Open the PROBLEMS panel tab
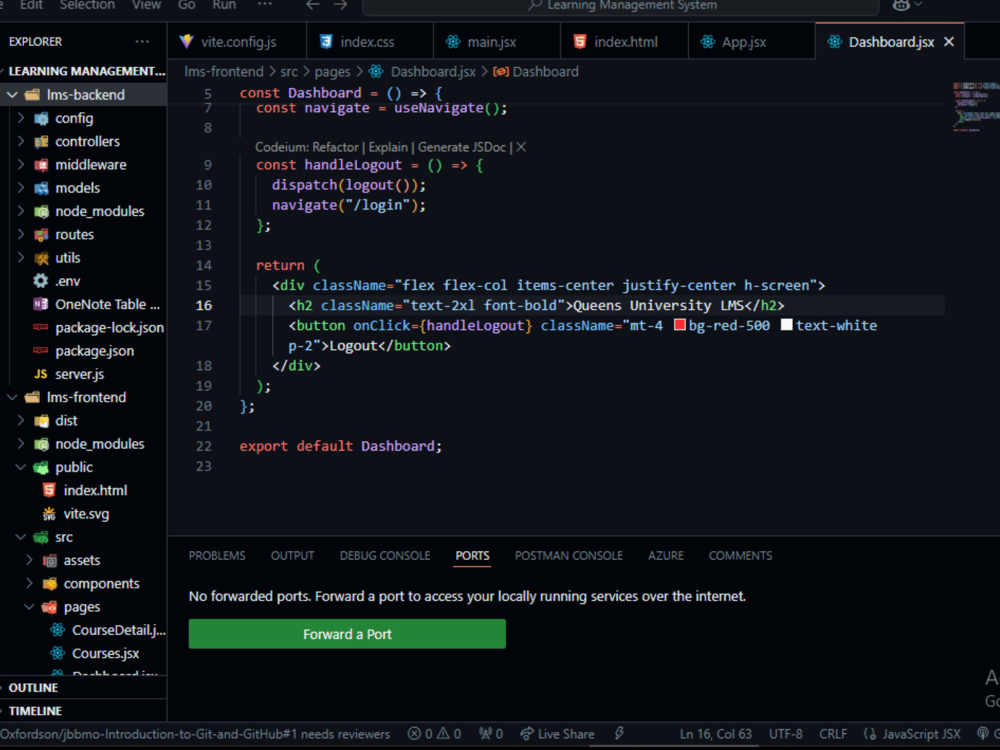The image size is (1000, 750). pyautogui.click(x=217, y=555)
